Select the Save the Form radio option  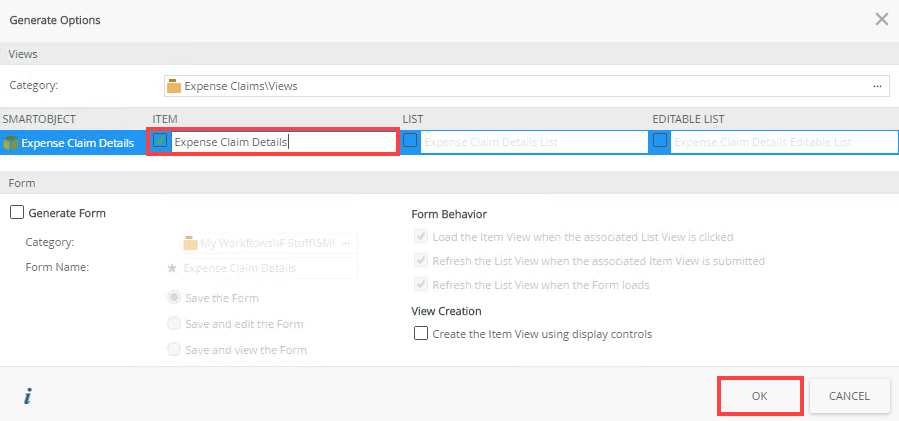point(175,298)
